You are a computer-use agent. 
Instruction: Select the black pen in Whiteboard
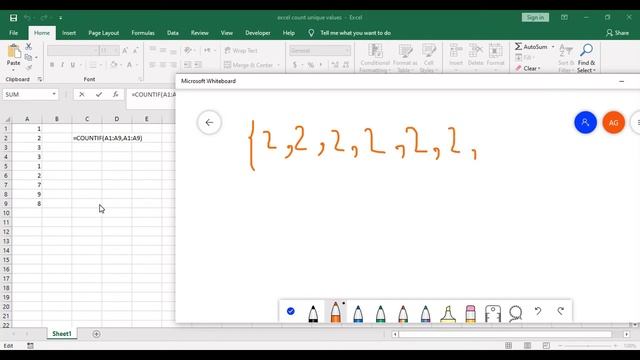coord(313,313)
